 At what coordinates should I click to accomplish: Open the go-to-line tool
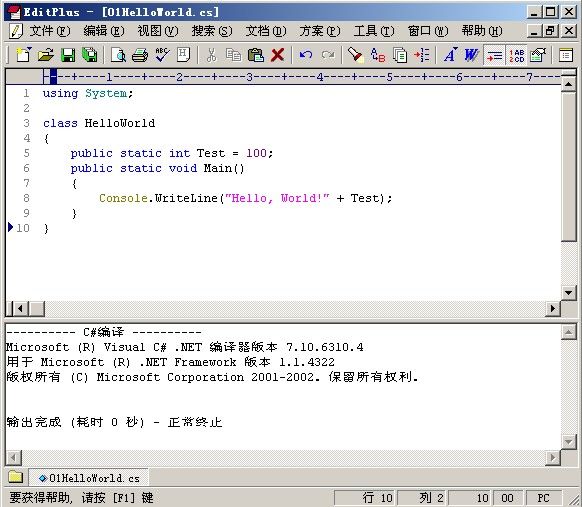[422, 55]
